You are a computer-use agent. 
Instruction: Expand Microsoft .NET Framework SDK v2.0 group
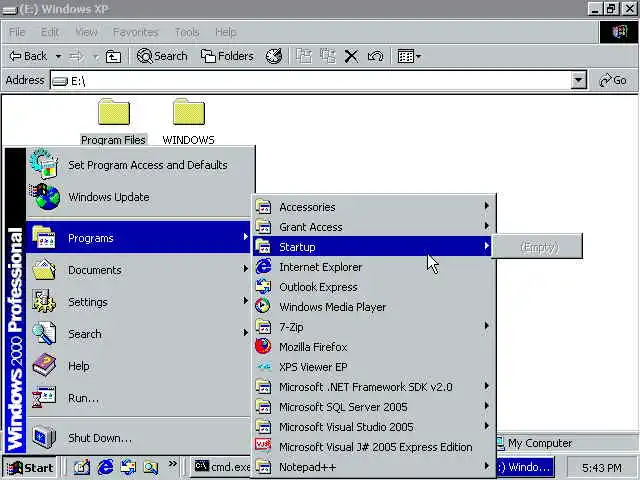point(372,387)
